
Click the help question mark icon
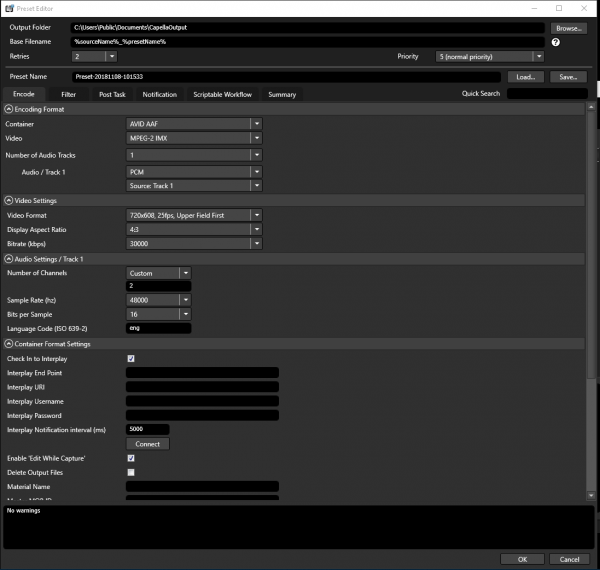click(x=555, y=43)
